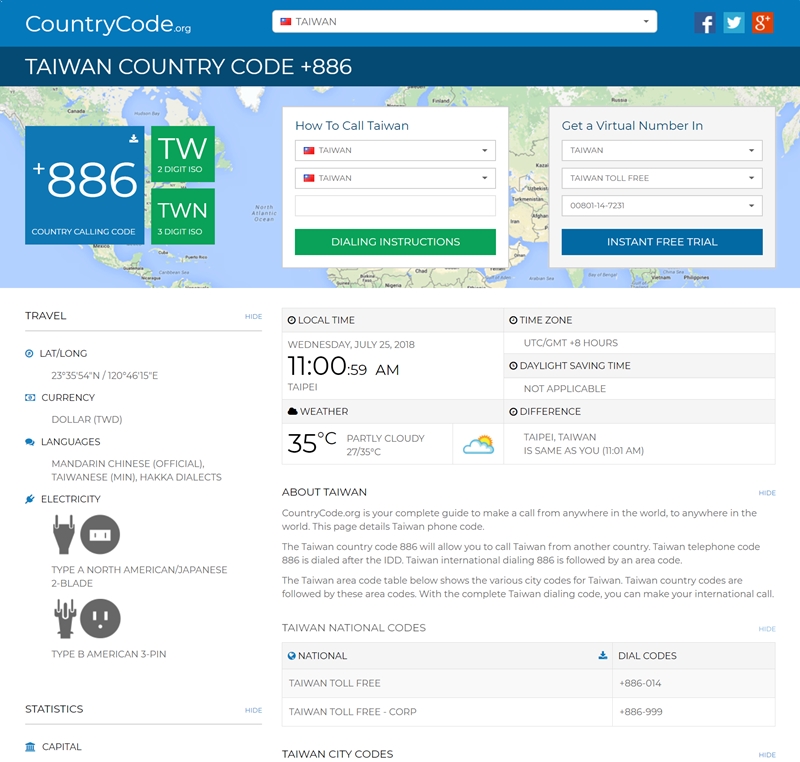Click the Taiwan flag in top country selector
Viewport: 800px width, 762px height.
286,22
